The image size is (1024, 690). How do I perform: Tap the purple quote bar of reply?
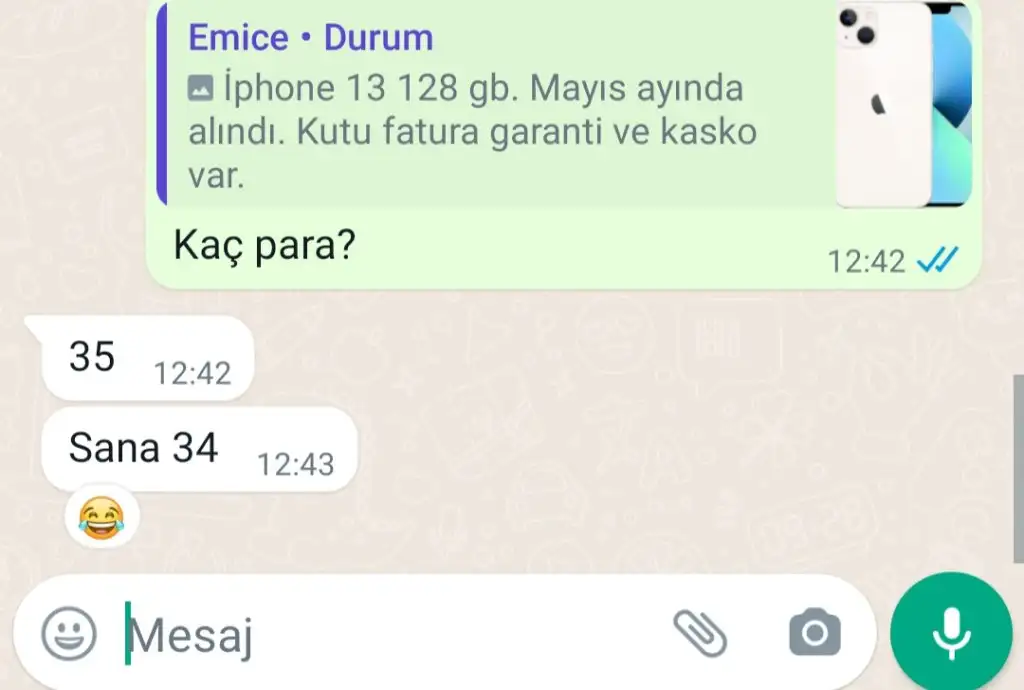[162, 104]
